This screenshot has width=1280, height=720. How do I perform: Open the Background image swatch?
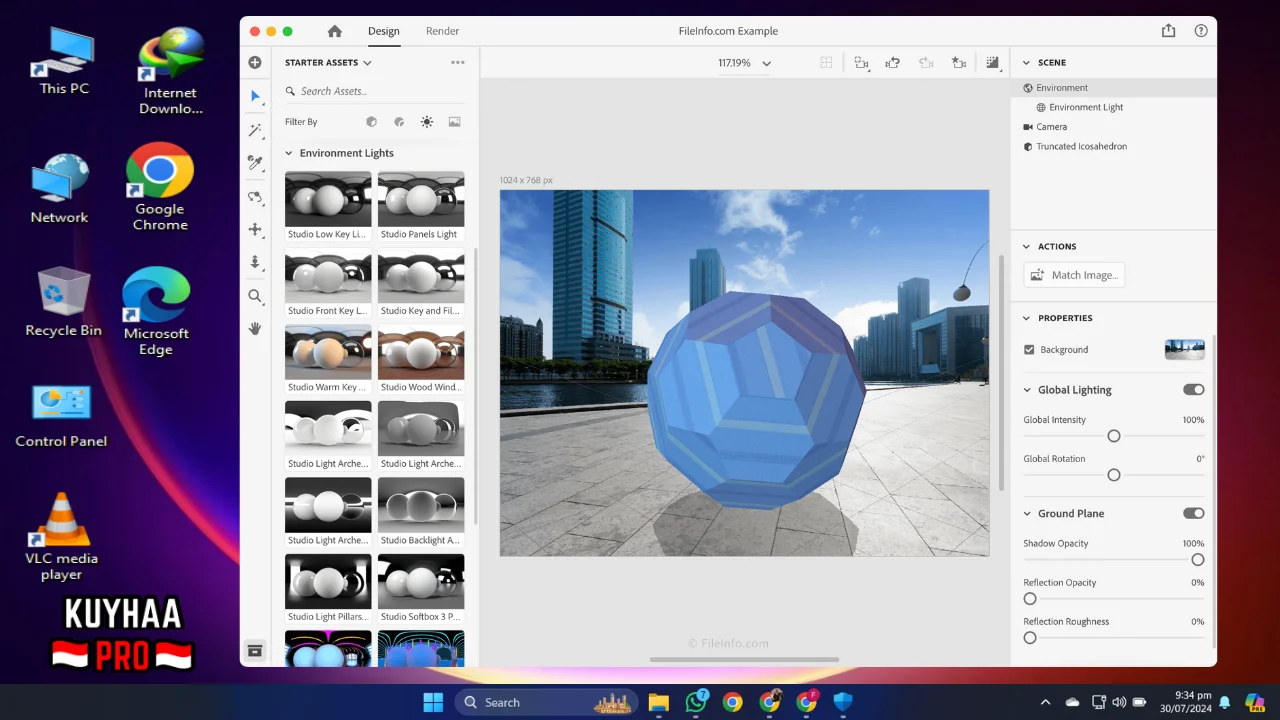tap(1184, 350)
